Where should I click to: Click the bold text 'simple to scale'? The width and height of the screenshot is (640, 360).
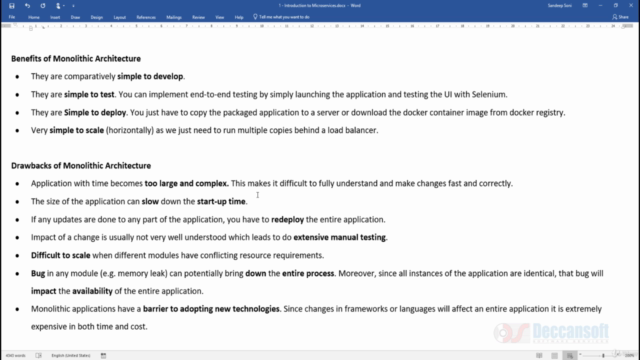pos(77,130)
